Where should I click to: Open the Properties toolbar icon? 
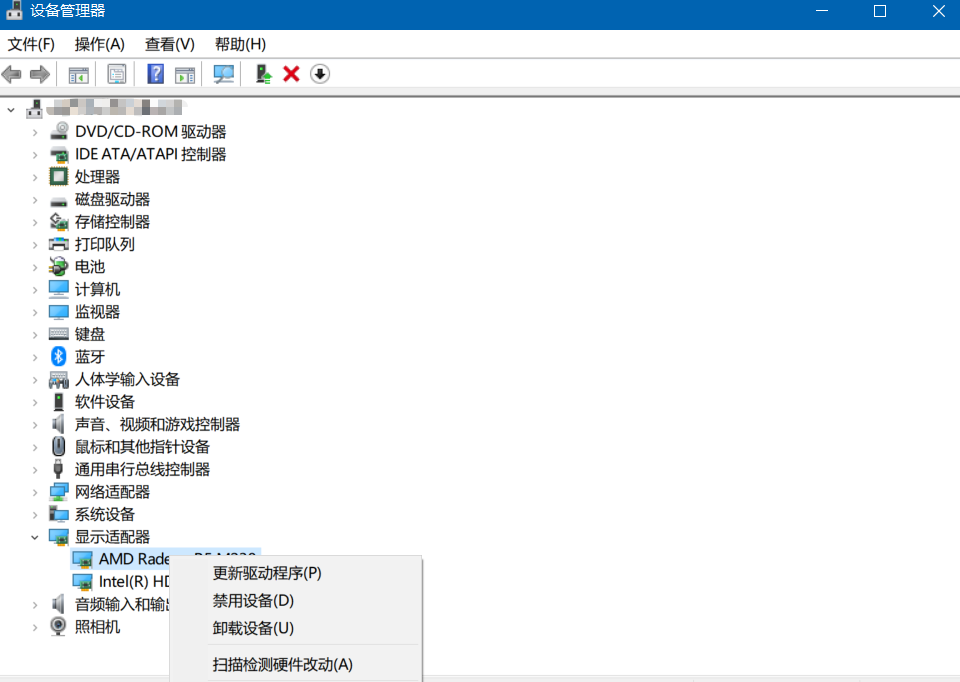(x=116, y=73)
